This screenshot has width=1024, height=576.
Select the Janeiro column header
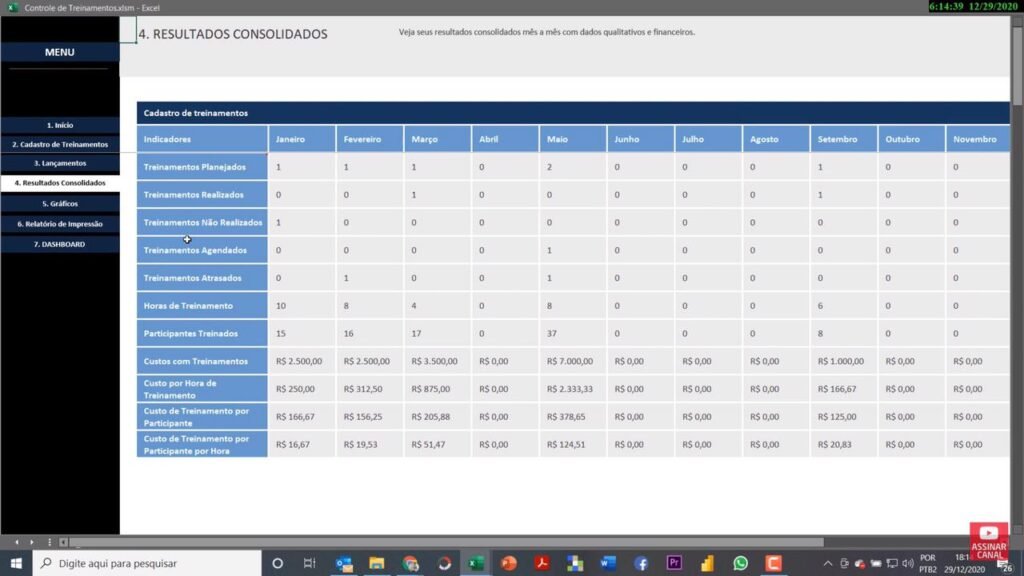[302, 139]
